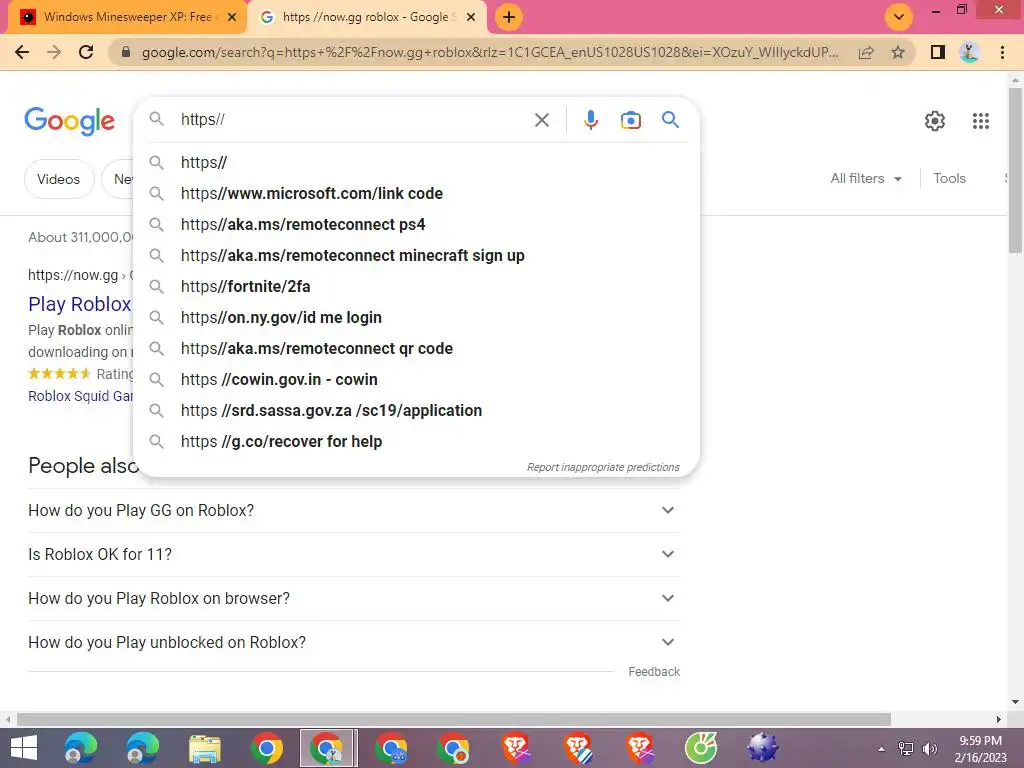Viewport: 1024px width, 768px height.
Task: Reload the page in Chrome
Action: (86, 52)
